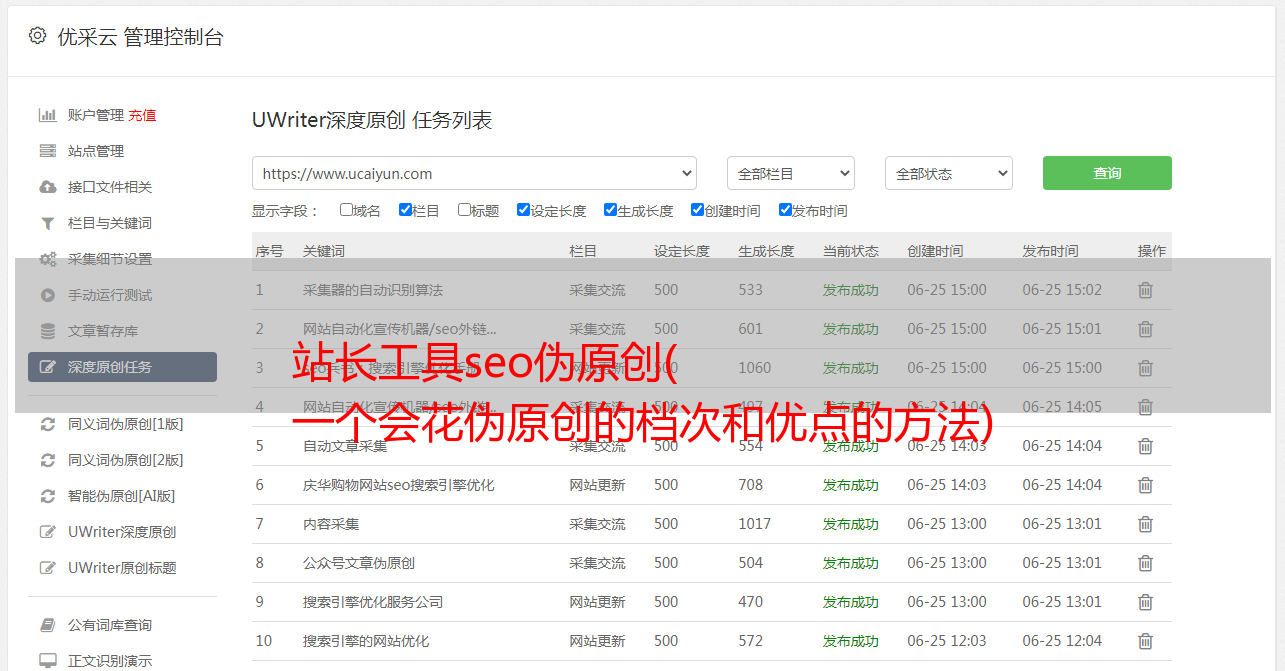Click generated length 1017 in row 7
The width and height of the screenshot is (1285, 671).
pos(755,524)
